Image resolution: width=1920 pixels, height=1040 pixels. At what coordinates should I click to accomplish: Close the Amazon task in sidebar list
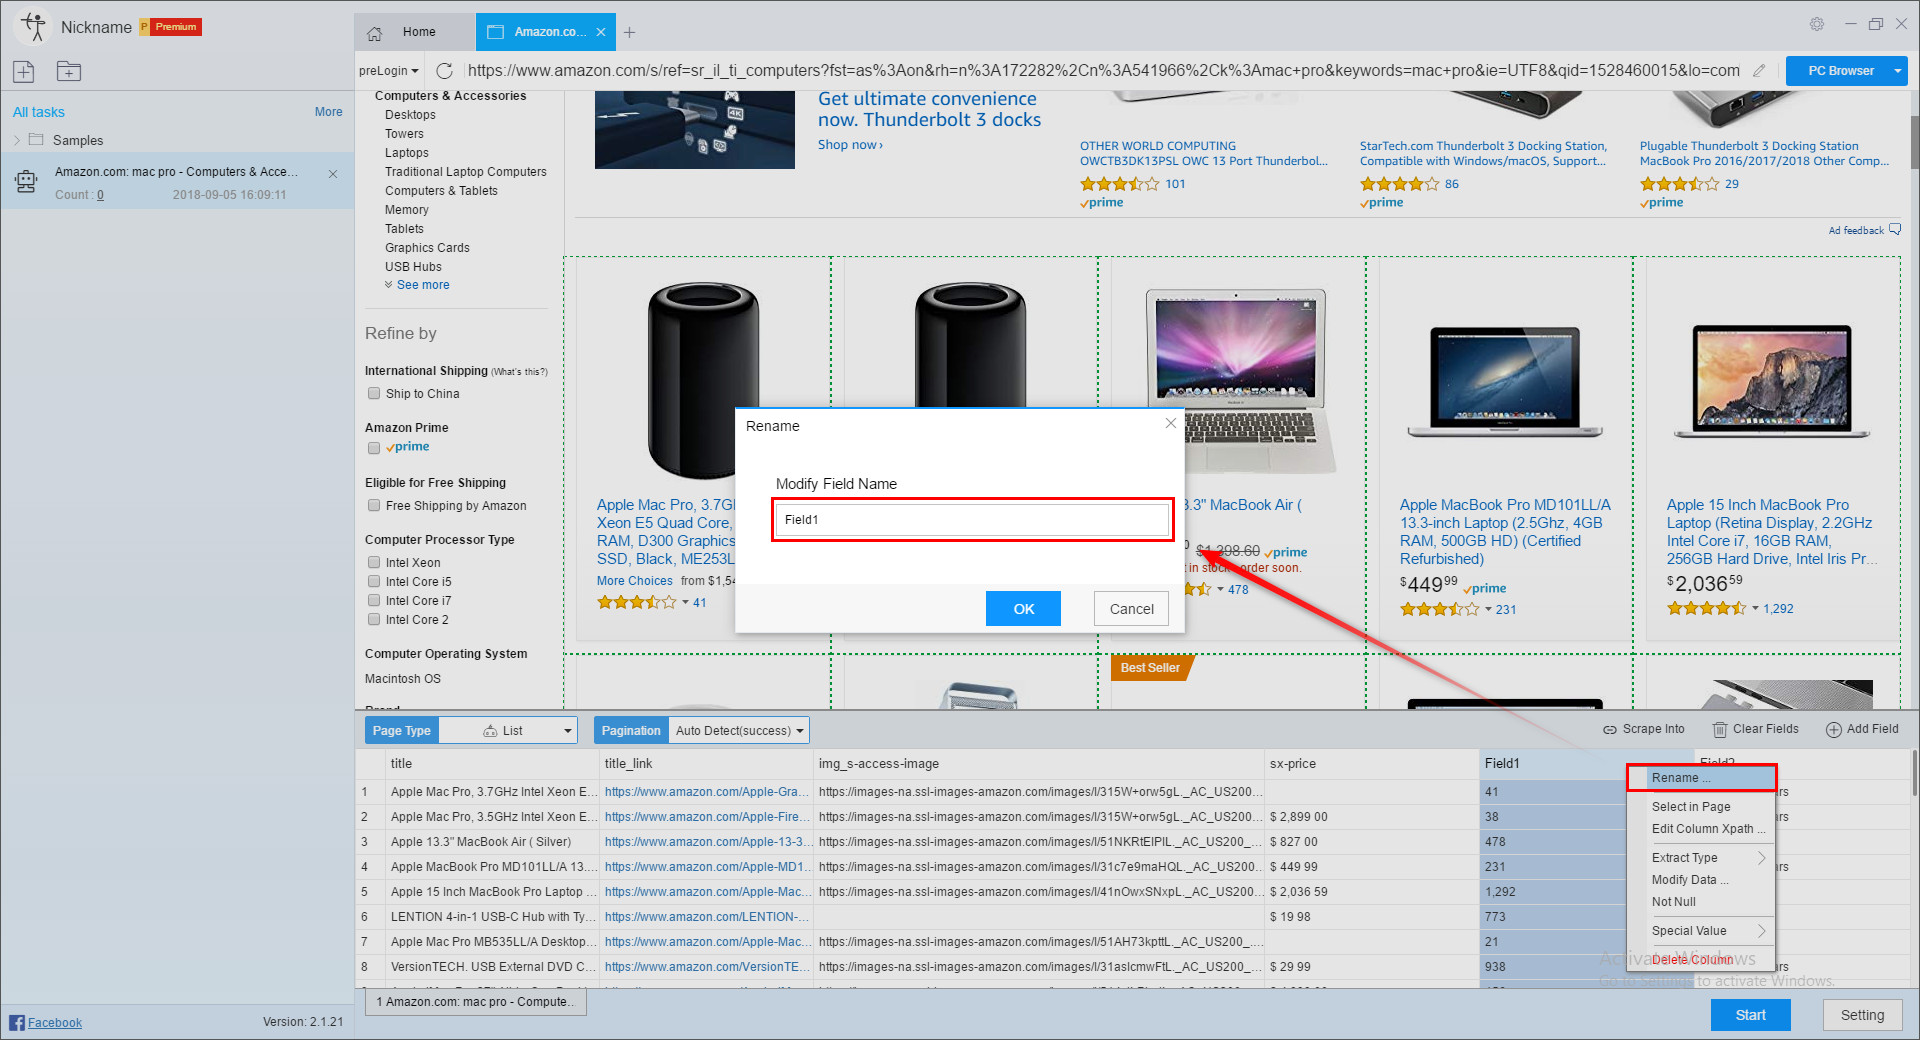pos(333,174)
